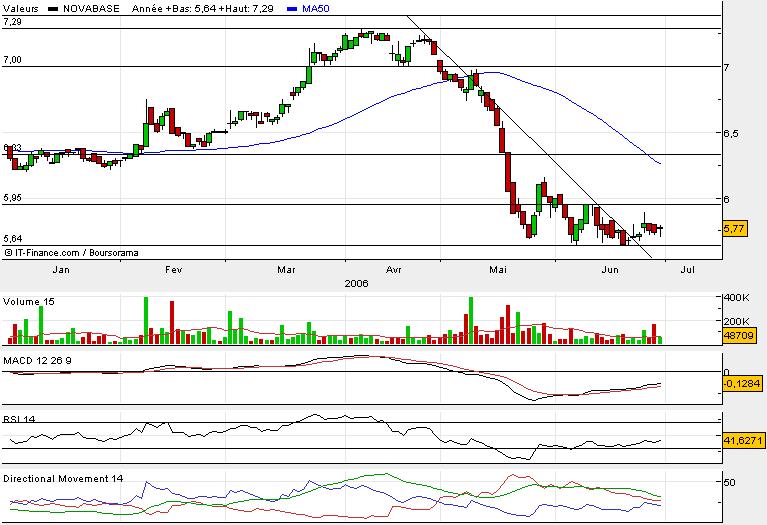Click the 200K volume scale label
Image resolution: width=767 pixels, height=525 pixels.
pyautogui.click(x=737, y=321)
